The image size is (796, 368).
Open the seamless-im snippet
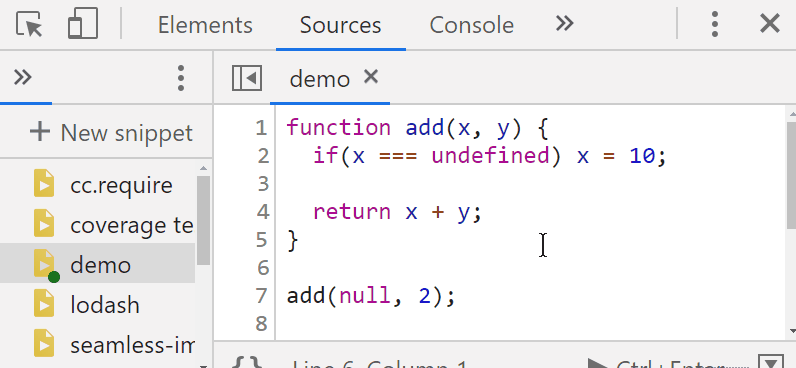[132, 345]
